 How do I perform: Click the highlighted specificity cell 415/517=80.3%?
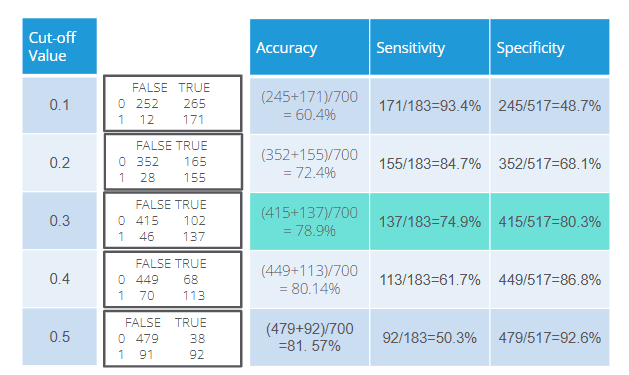coord(550,221)
